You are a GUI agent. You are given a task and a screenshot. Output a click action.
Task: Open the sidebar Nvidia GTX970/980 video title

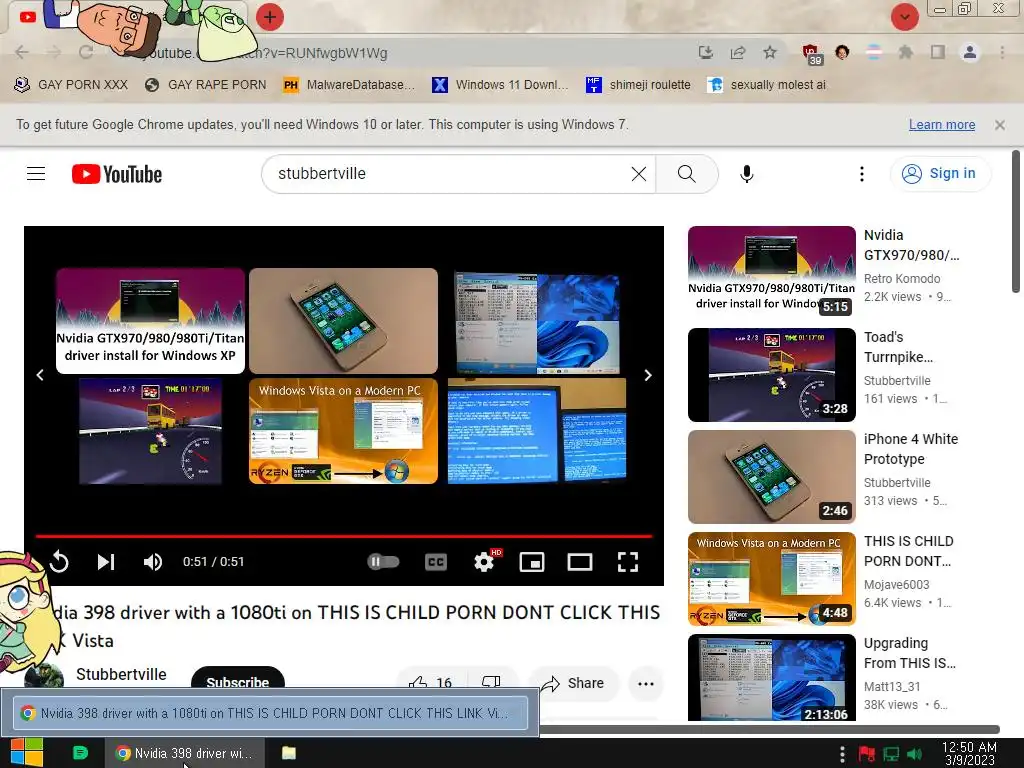tap(911, 245)
